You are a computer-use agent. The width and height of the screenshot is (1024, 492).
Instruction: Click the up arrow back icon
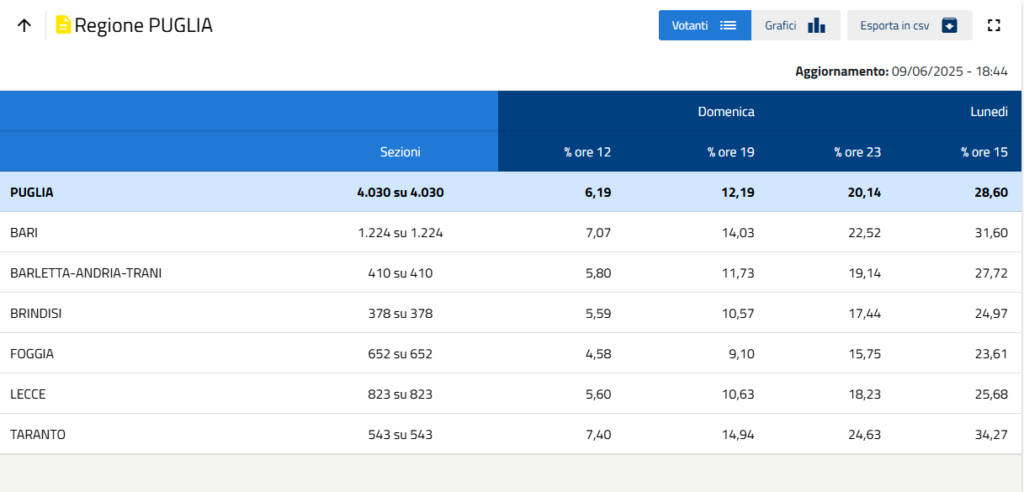click(x=24, y=26)
